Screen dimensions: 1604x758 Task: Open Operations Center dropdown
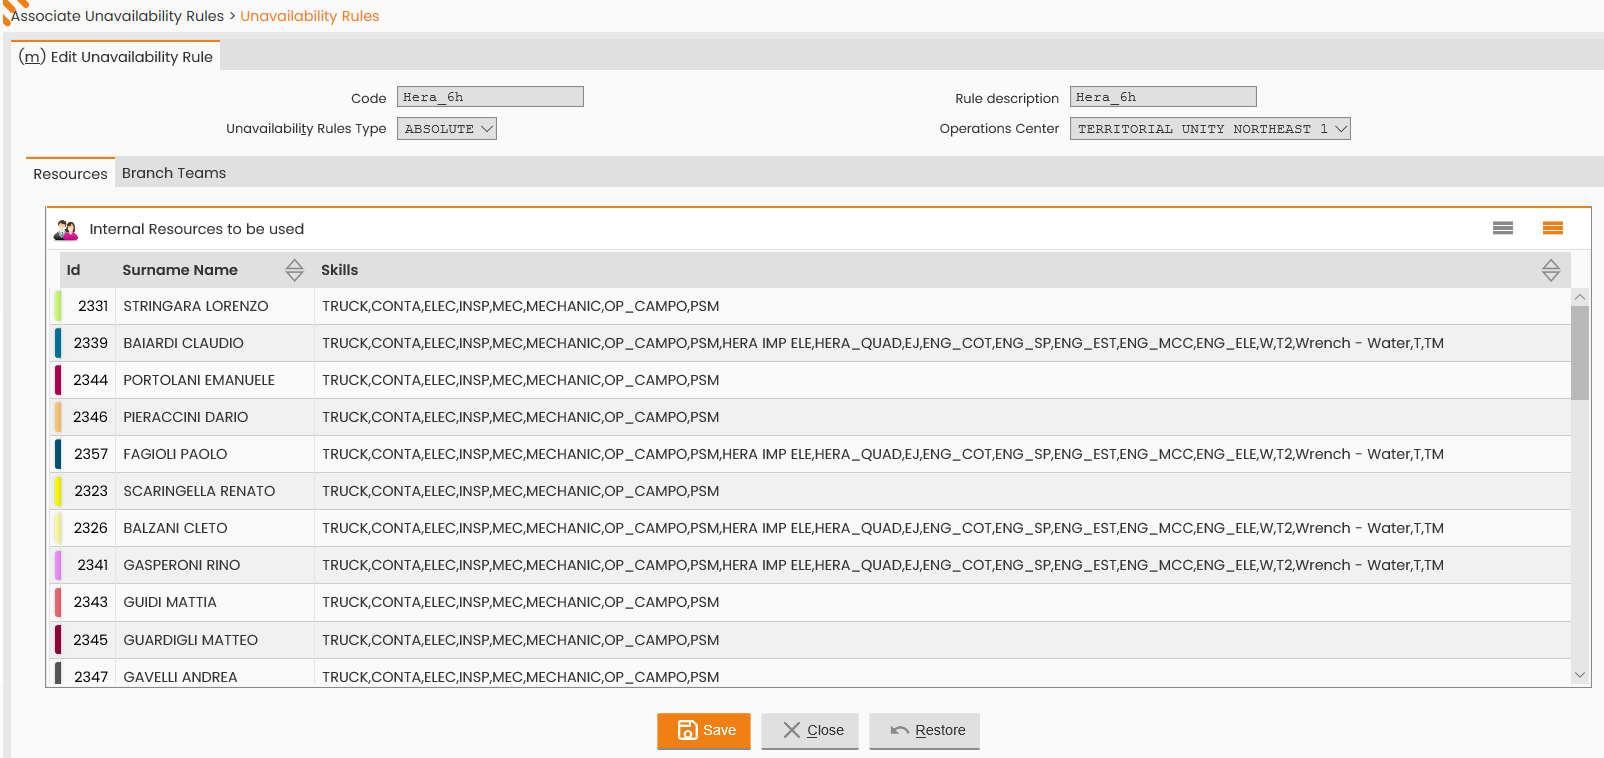coord(1210,129)
